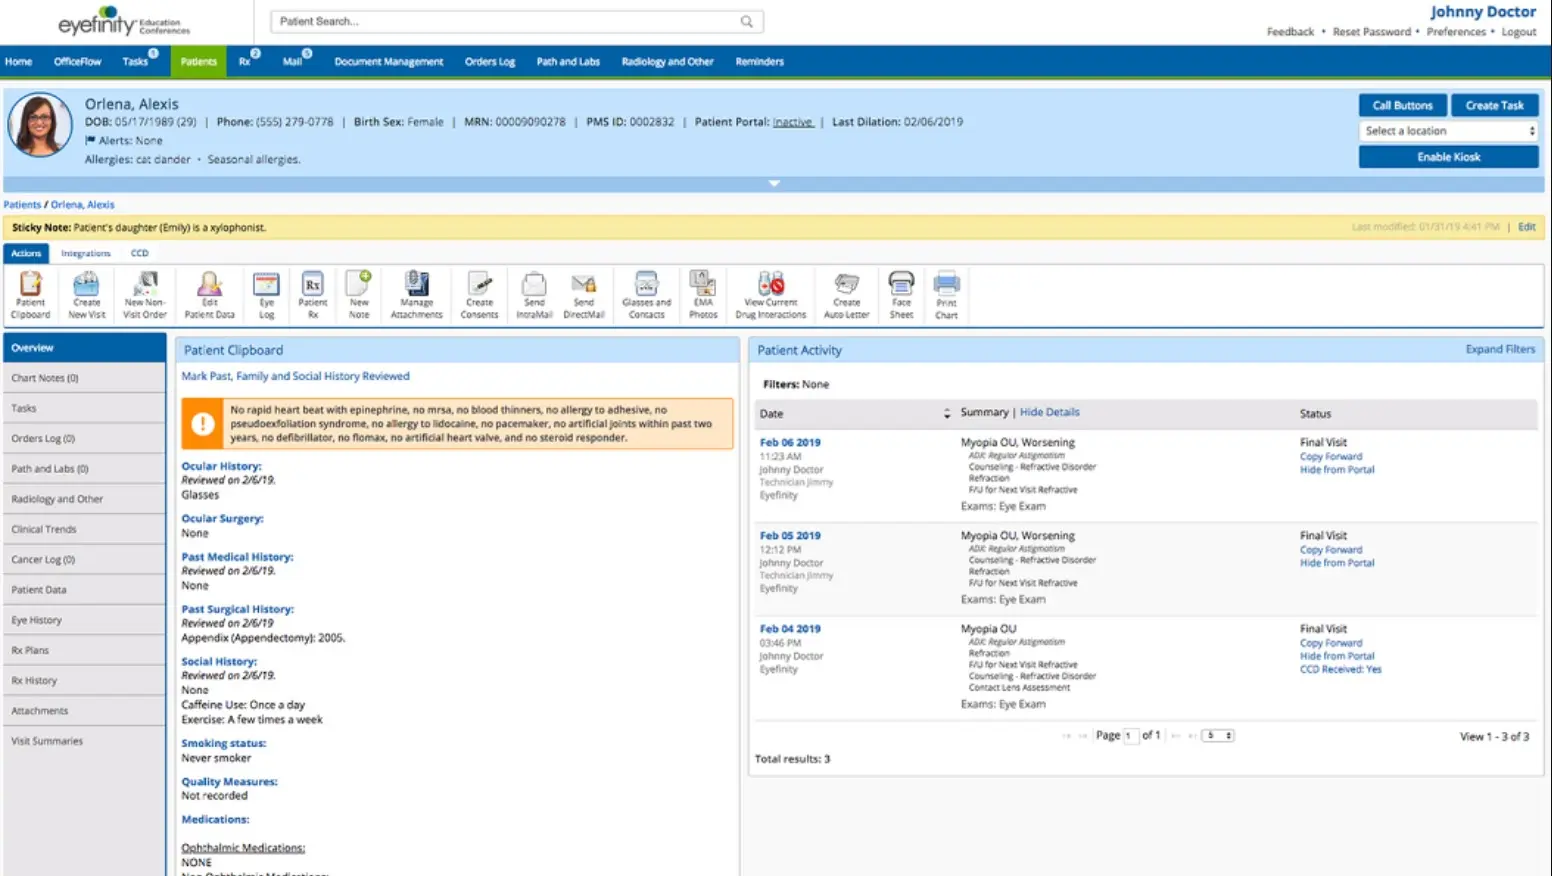
Task: Copy Forward the Feb 04 2019 visit
Action: pyautogui.click(x=1330, y=642)
